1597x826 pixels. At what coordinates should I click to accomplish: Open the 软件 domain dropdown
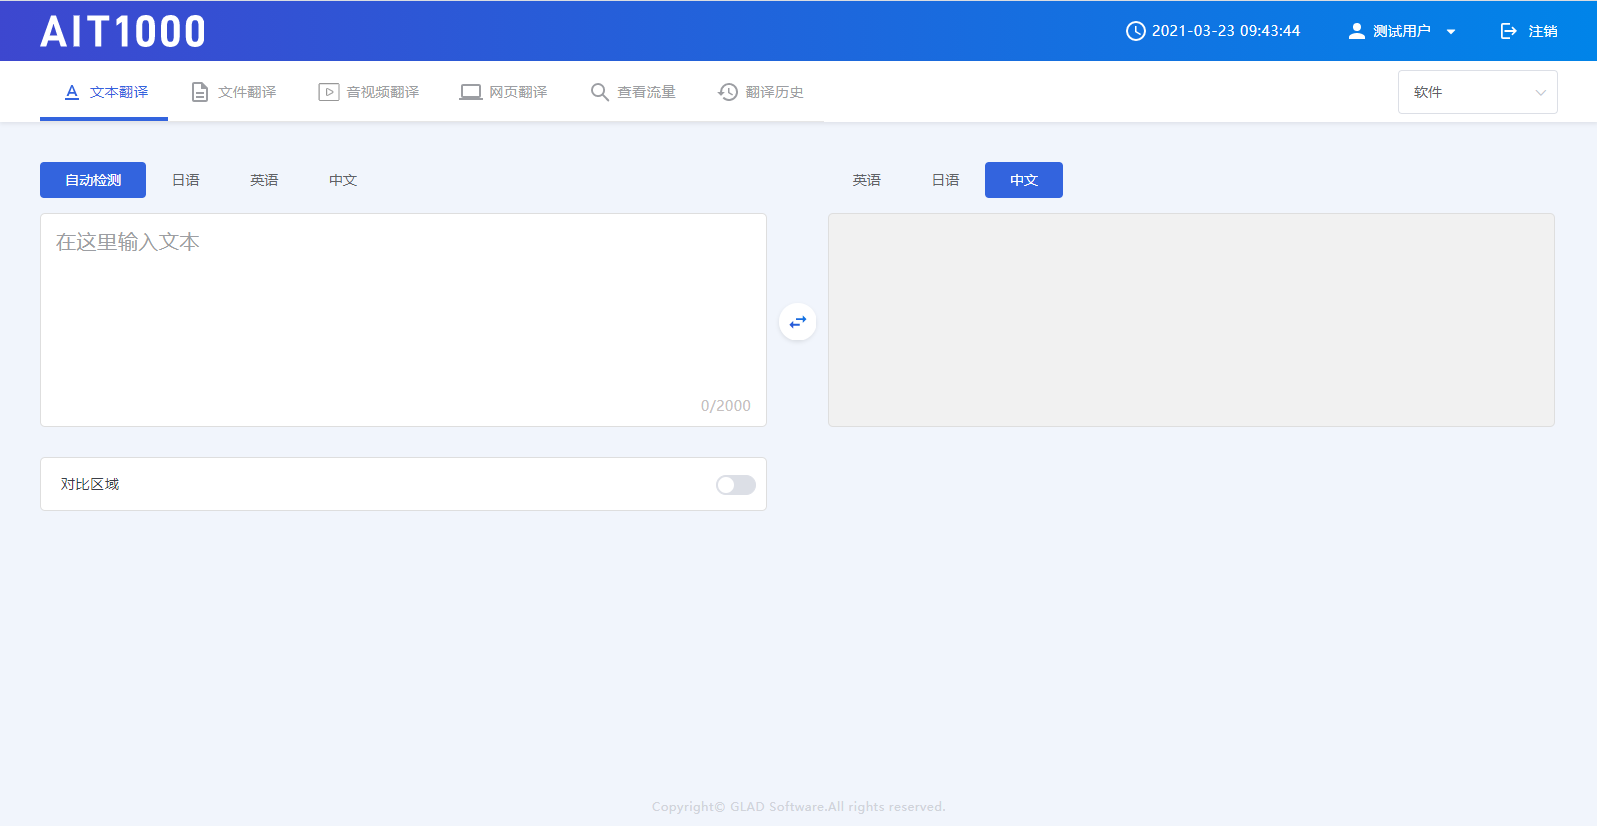[1476, 92]
